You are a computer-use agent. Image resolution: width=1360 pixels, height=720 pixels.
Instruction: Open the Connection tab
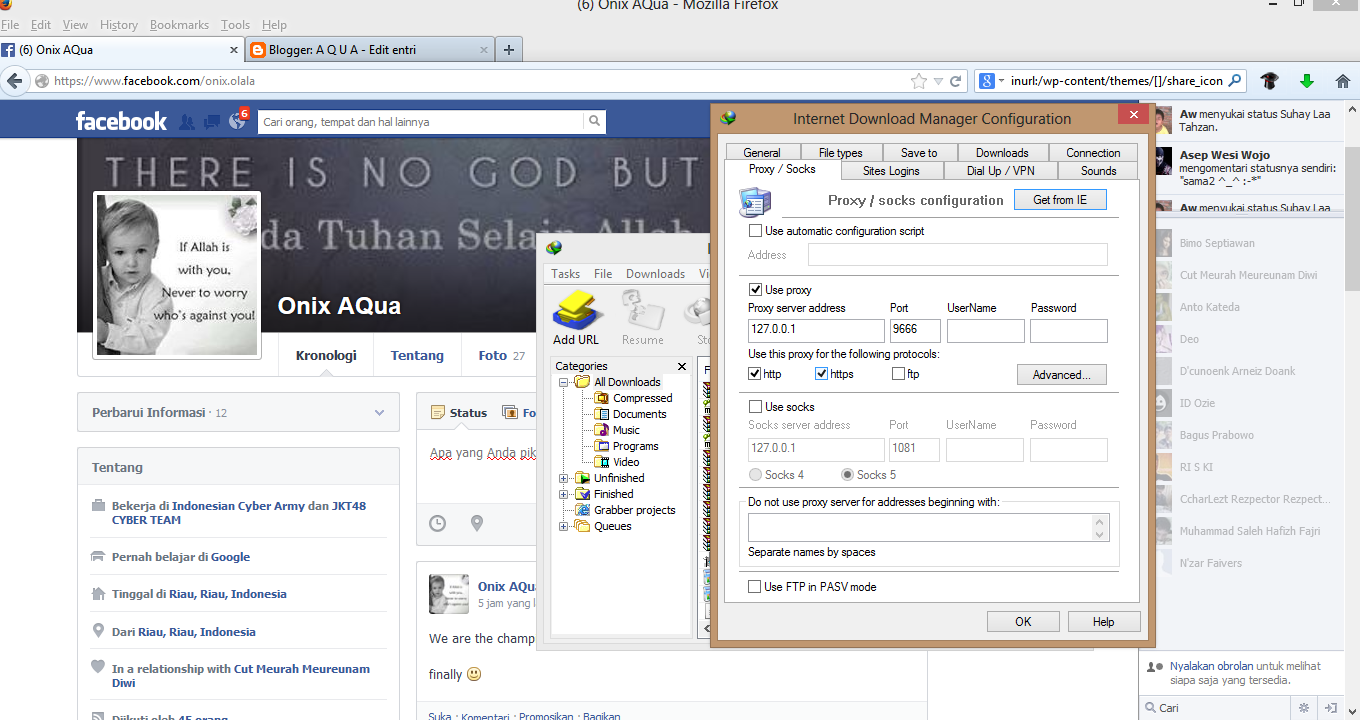1093,153
